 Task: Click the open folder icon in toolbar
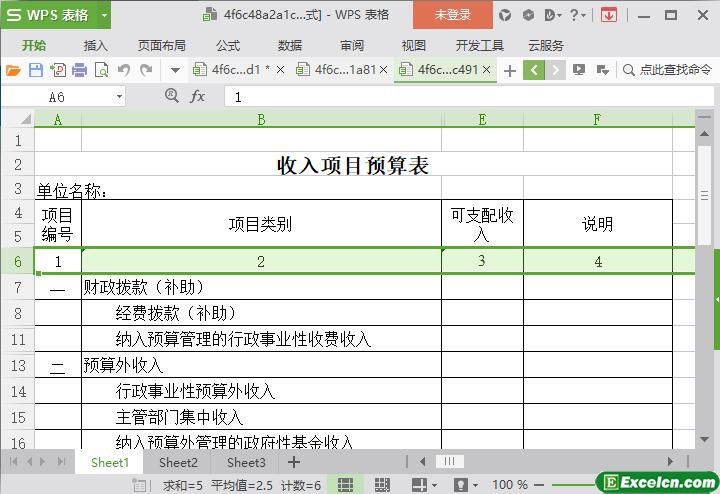13,70
